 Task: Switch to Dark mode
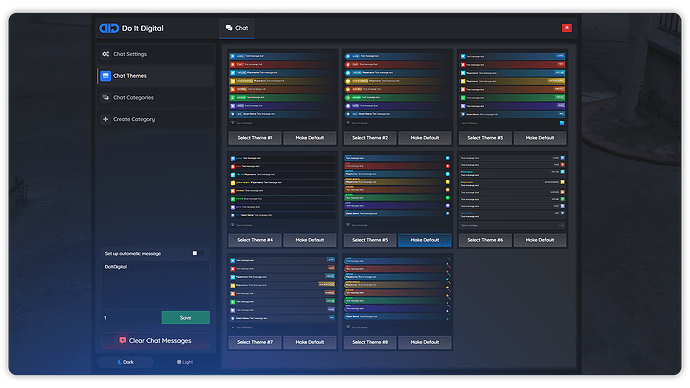pyautogui.click(x=125, y=362)
